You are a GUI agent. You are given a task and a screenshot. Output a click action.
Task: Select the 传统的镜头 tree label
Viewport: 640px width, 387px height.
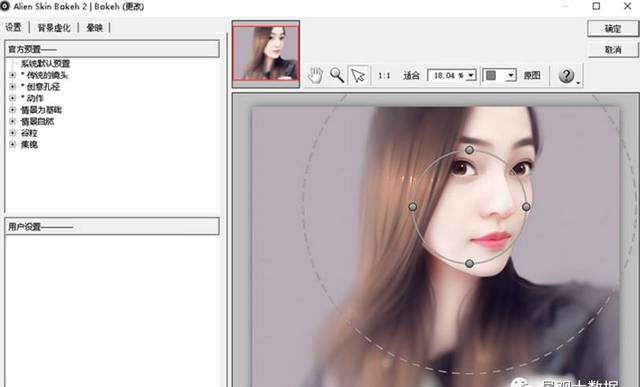point(44,75)
